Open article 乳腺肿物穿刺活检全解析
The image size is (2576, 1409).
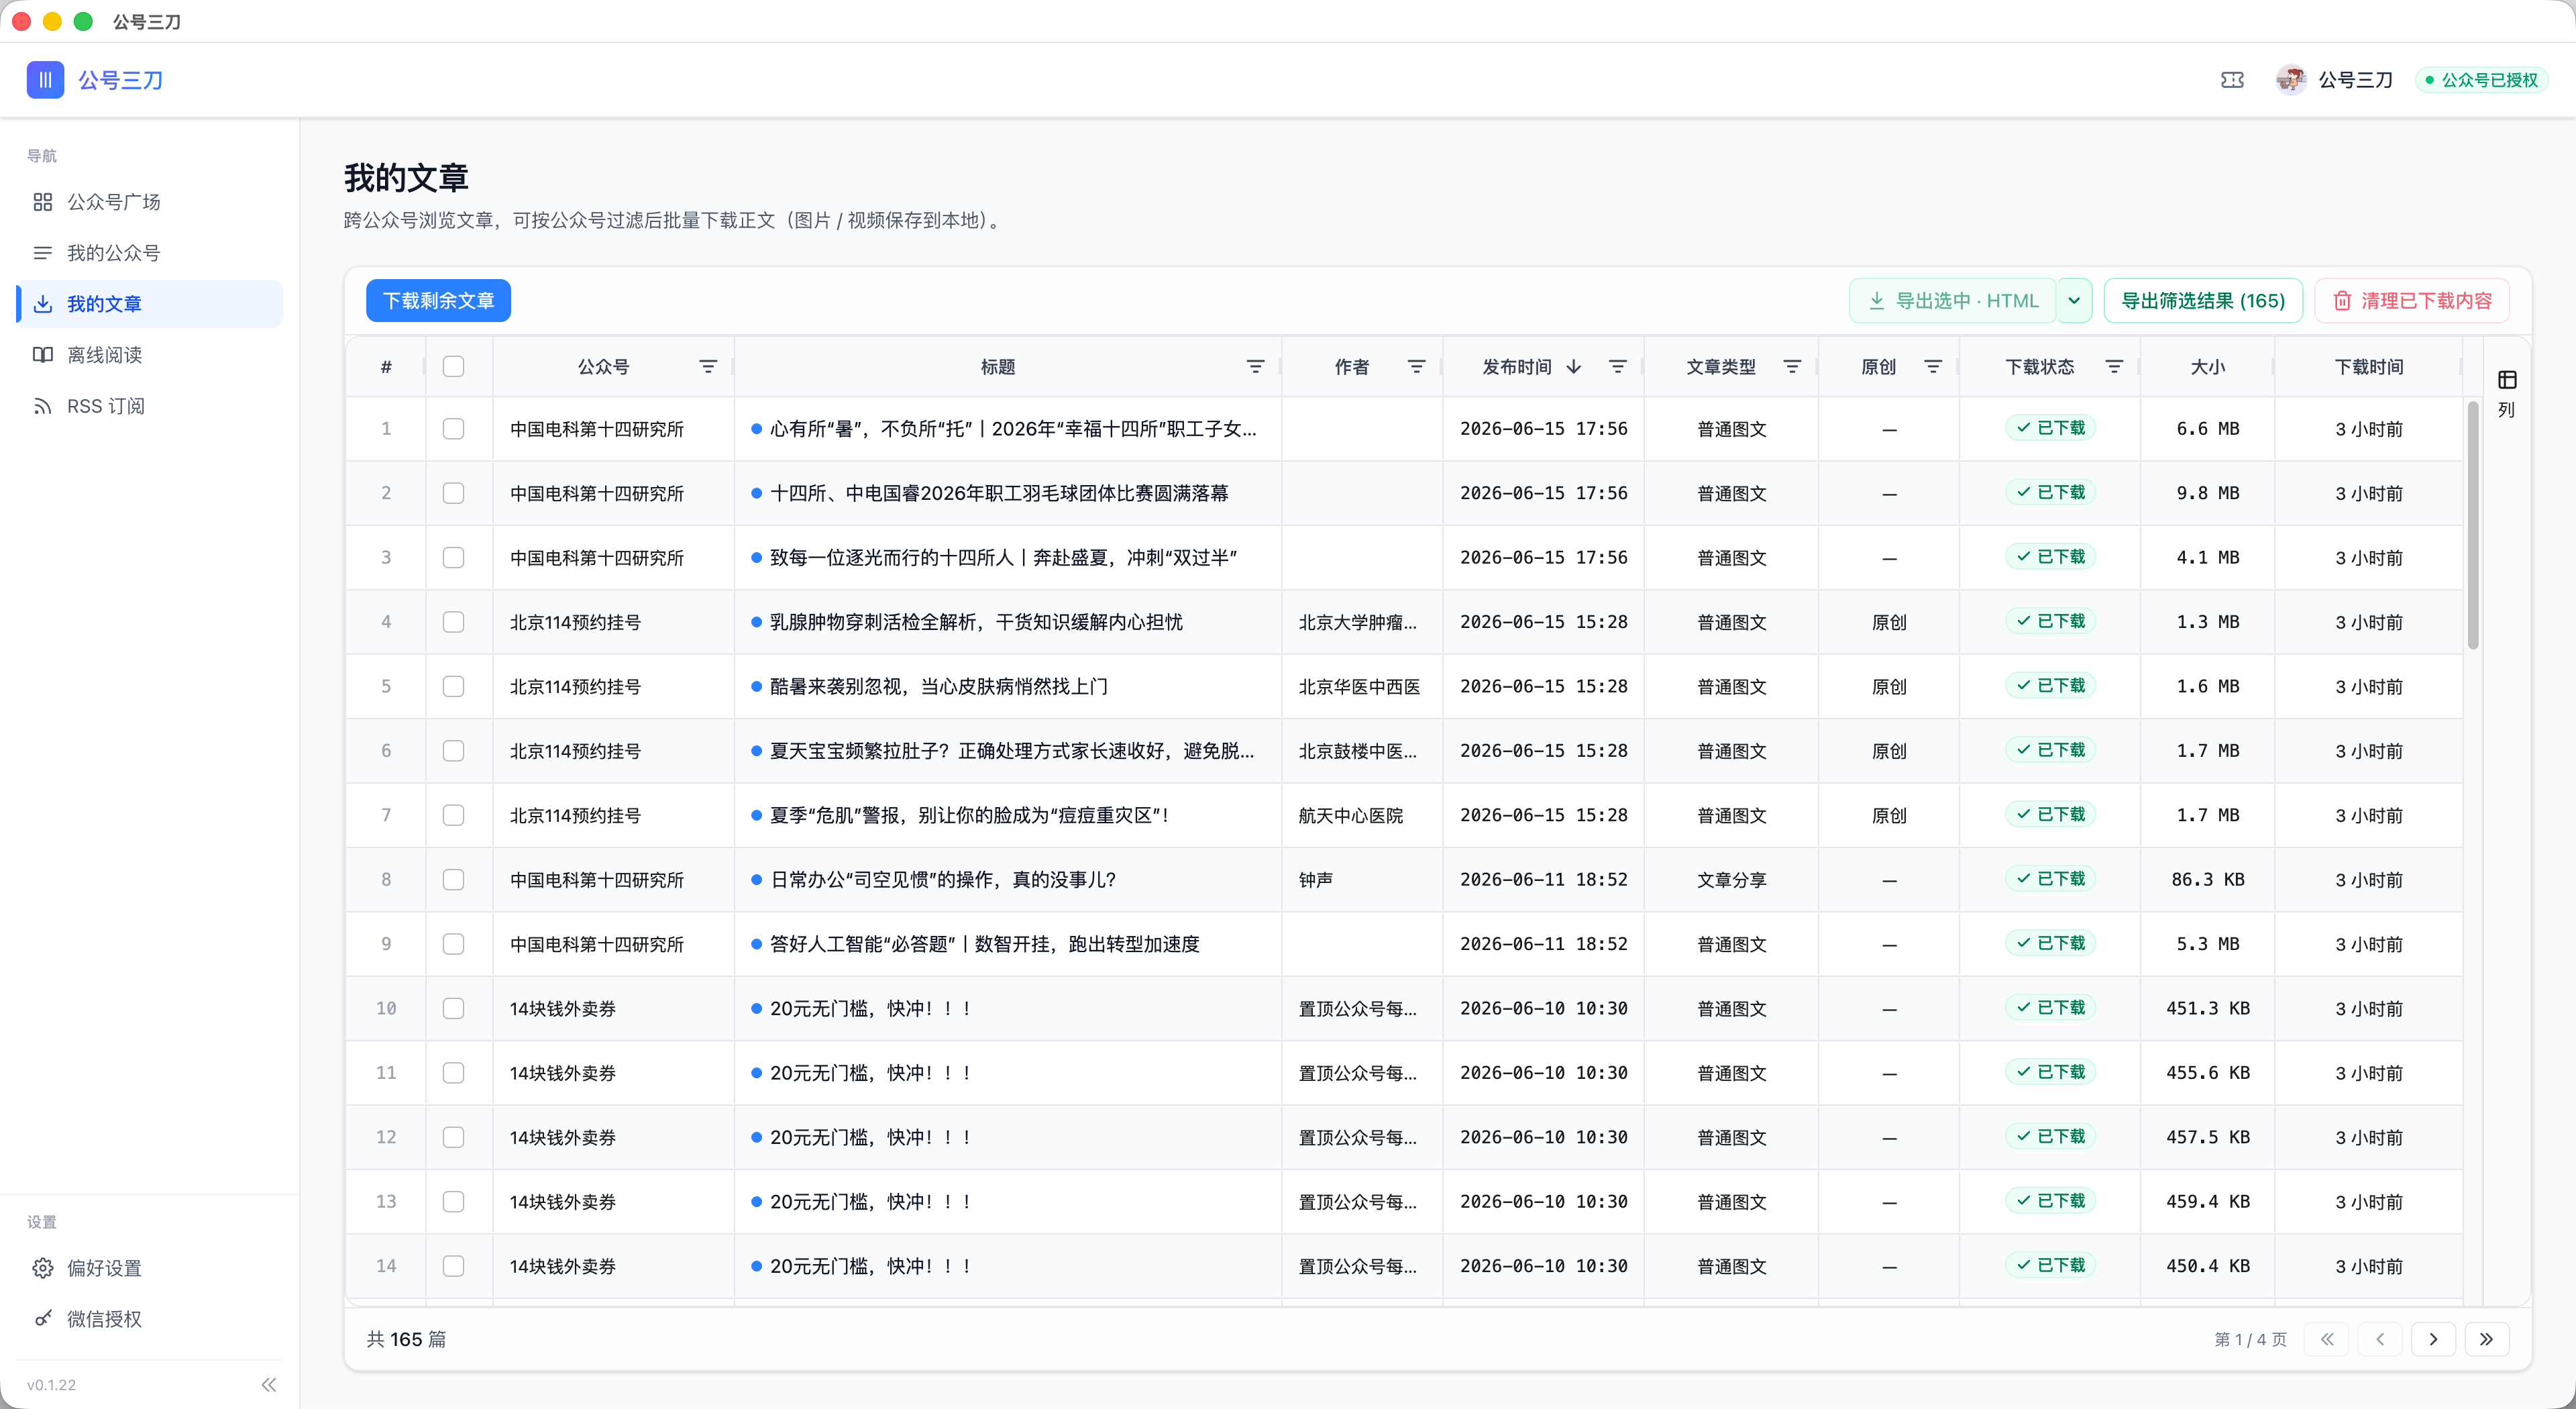pyautogui.click(x=976, y=622)
